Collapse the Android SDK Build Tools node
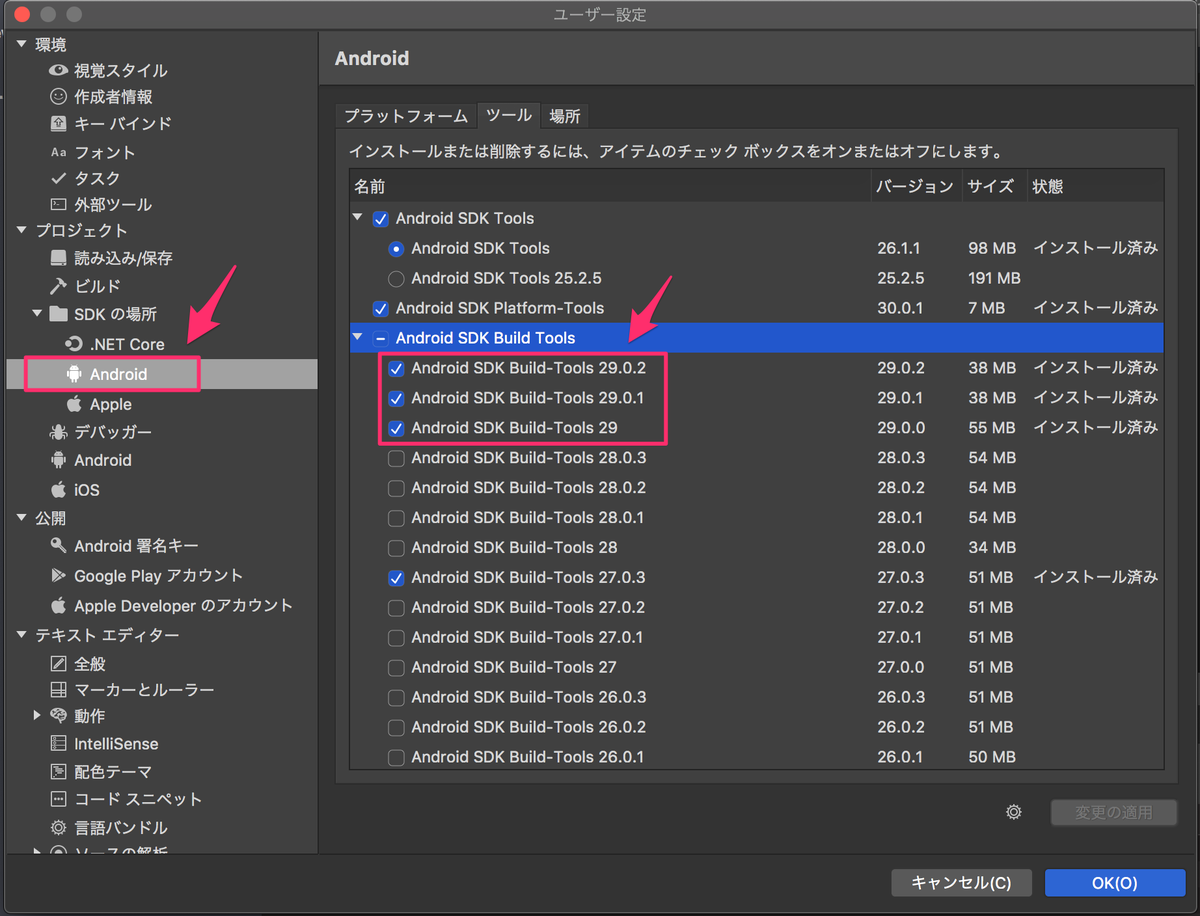Image resolution: width=1200 pixels, height=916 pixels. [x=358, y=338]
